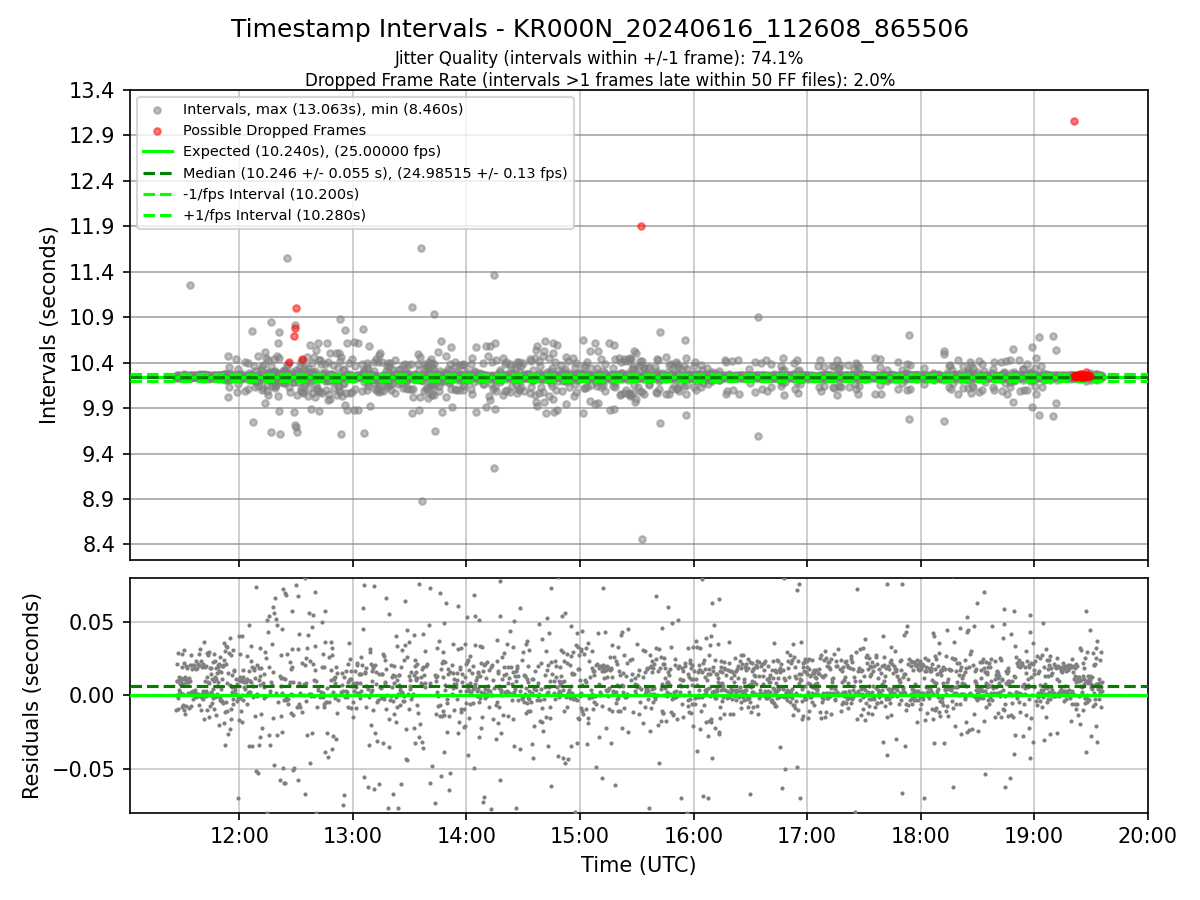The width and height of the screenshot is (1200, 900).
Task: Click the y-axis label "Intervals (seconds)"
Action: (48, 325)
